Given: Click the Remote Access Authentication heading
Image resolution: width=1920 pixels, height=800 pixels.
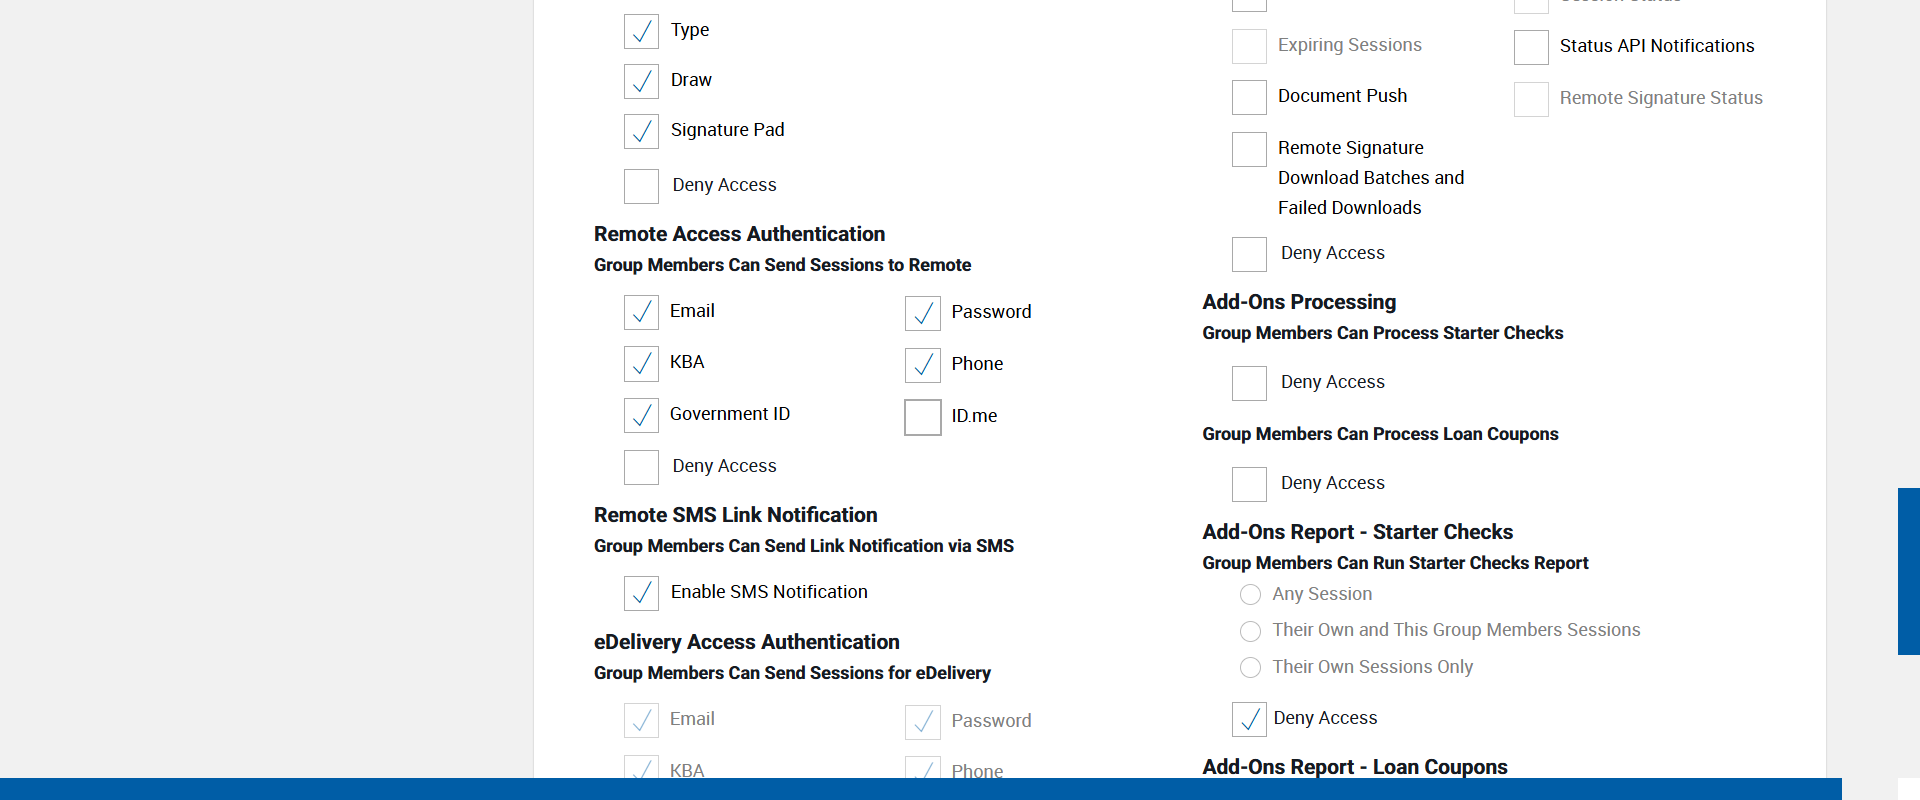Looking at the screenshot, I should click(739, 234).
